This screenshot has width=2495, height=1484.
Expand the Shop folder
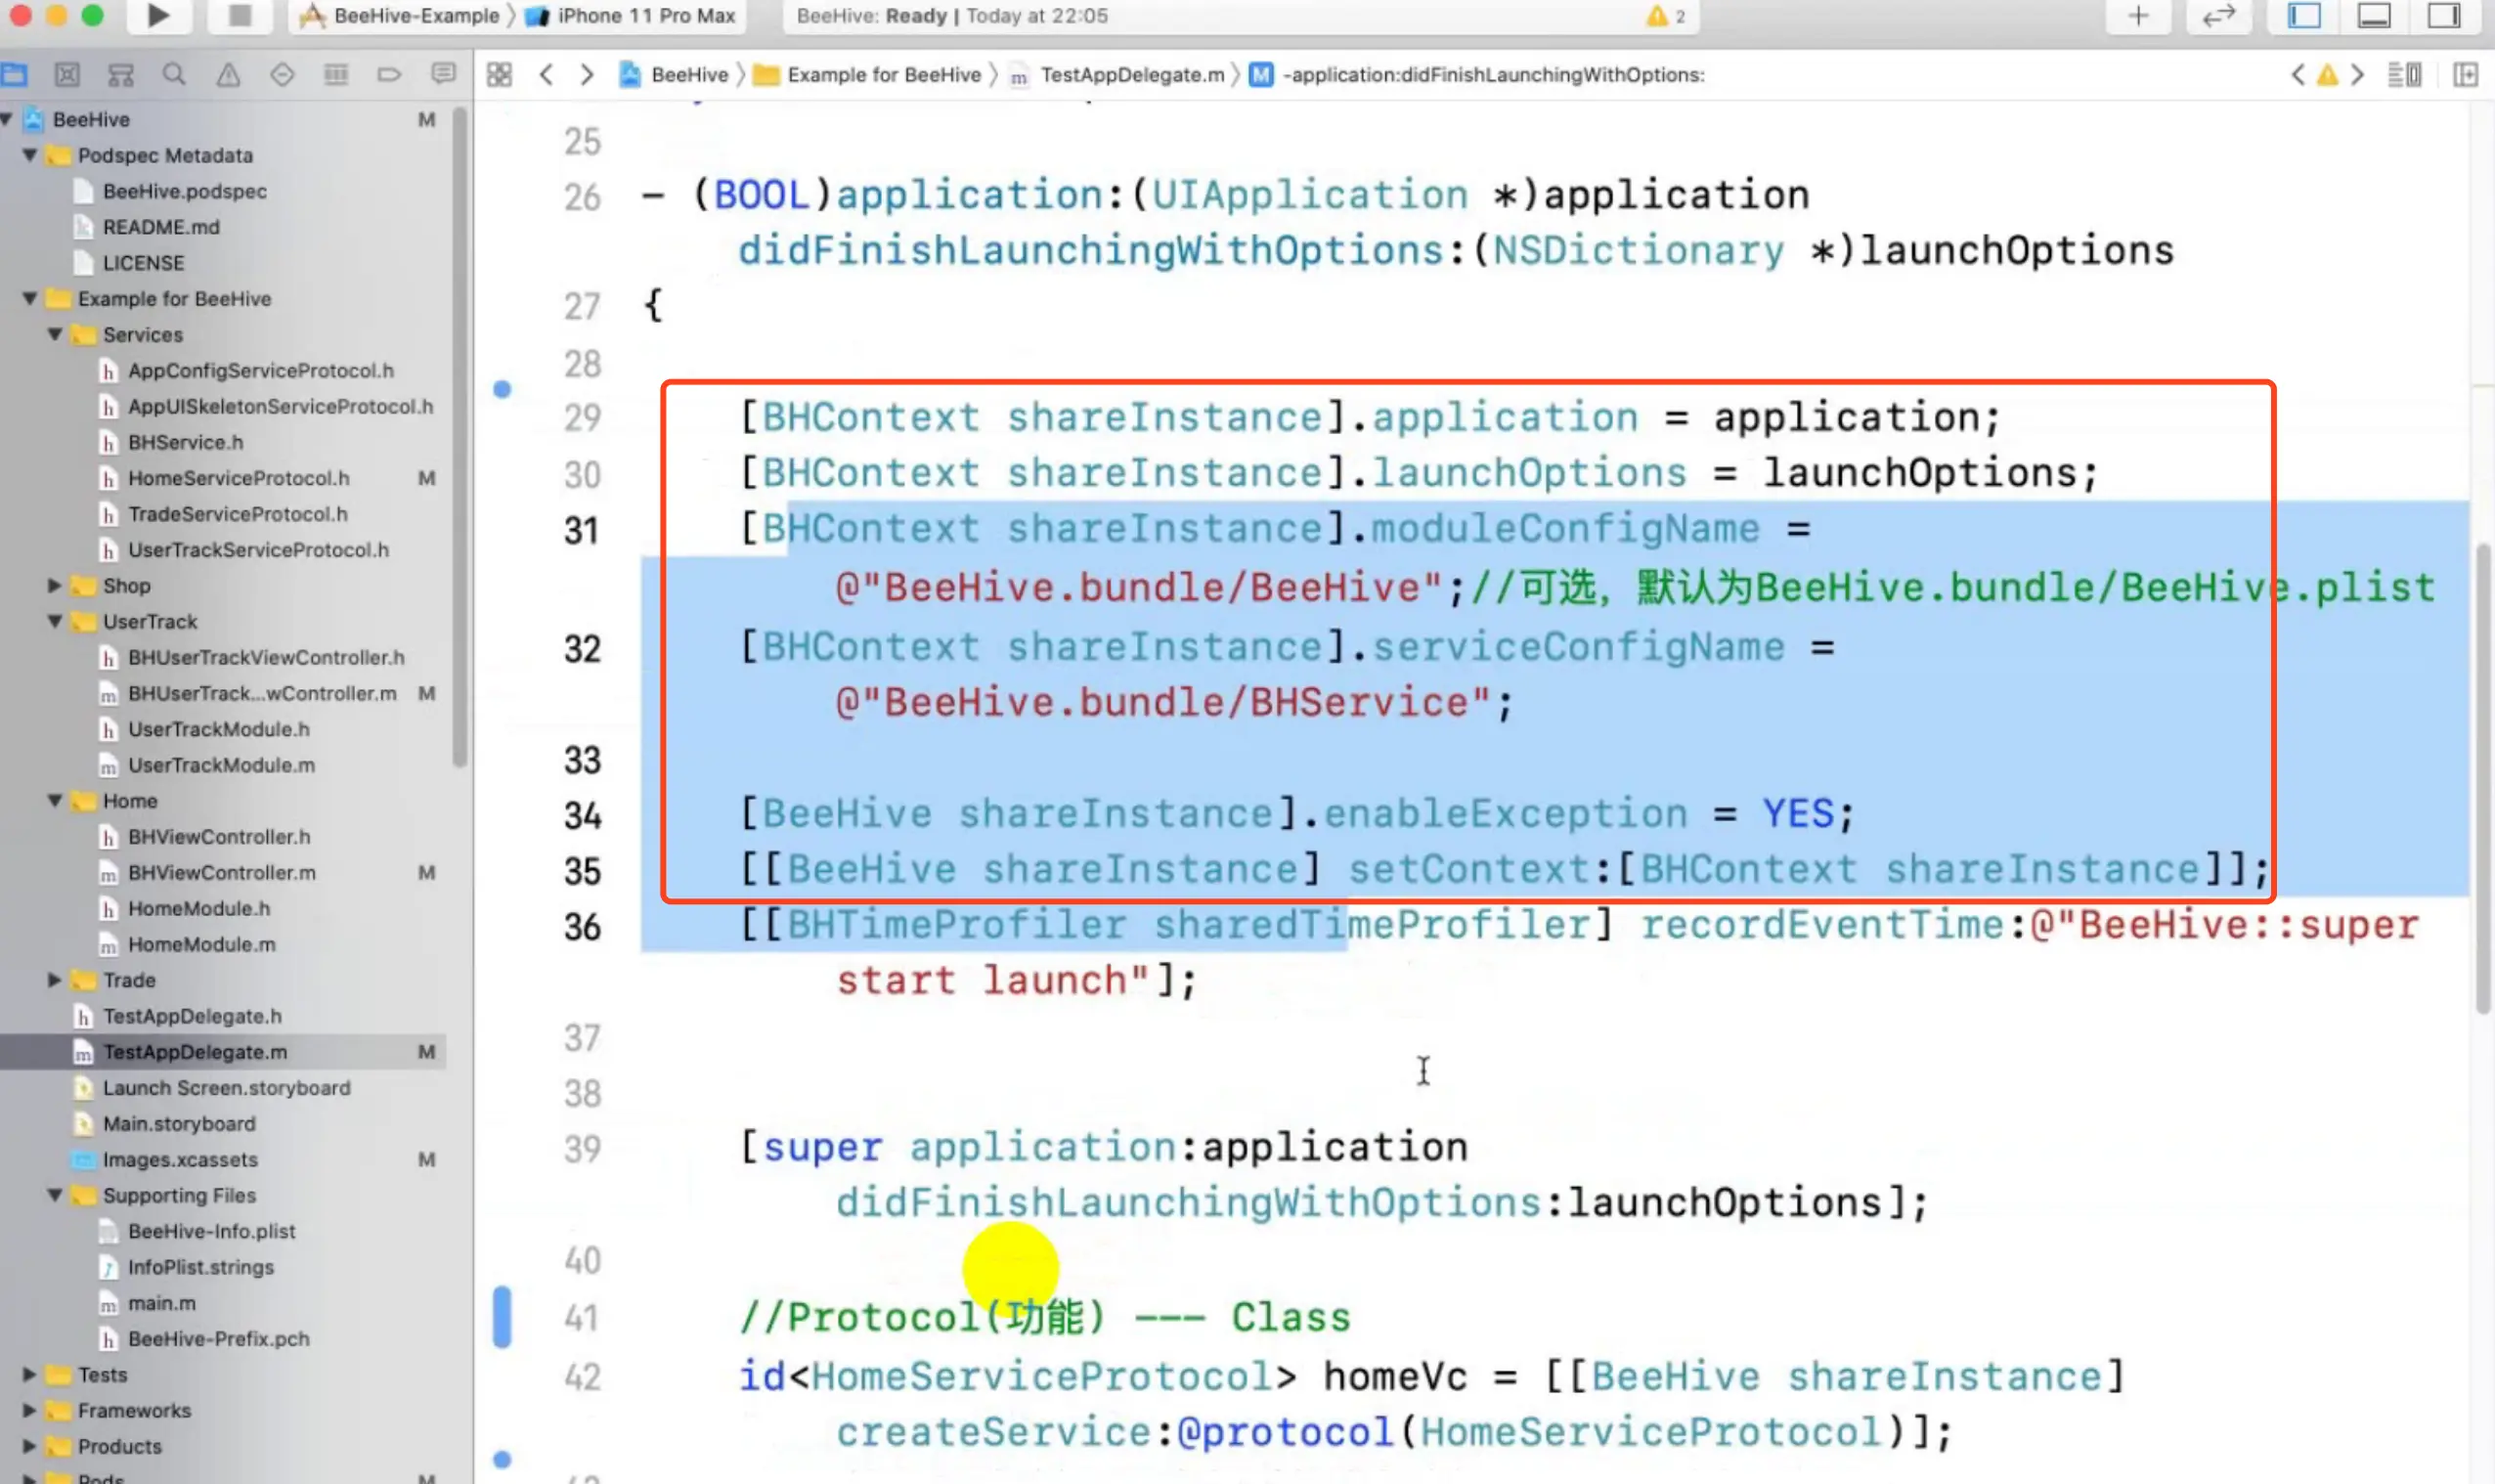pos(54,586)
